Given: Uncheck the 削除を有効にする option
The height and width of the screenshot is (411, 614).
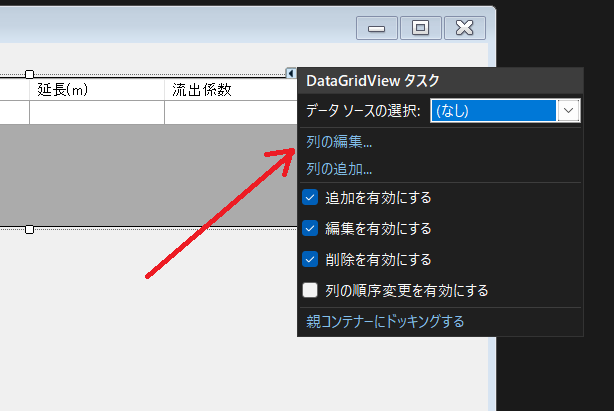Looking at the screenshot, I should 311,260.
